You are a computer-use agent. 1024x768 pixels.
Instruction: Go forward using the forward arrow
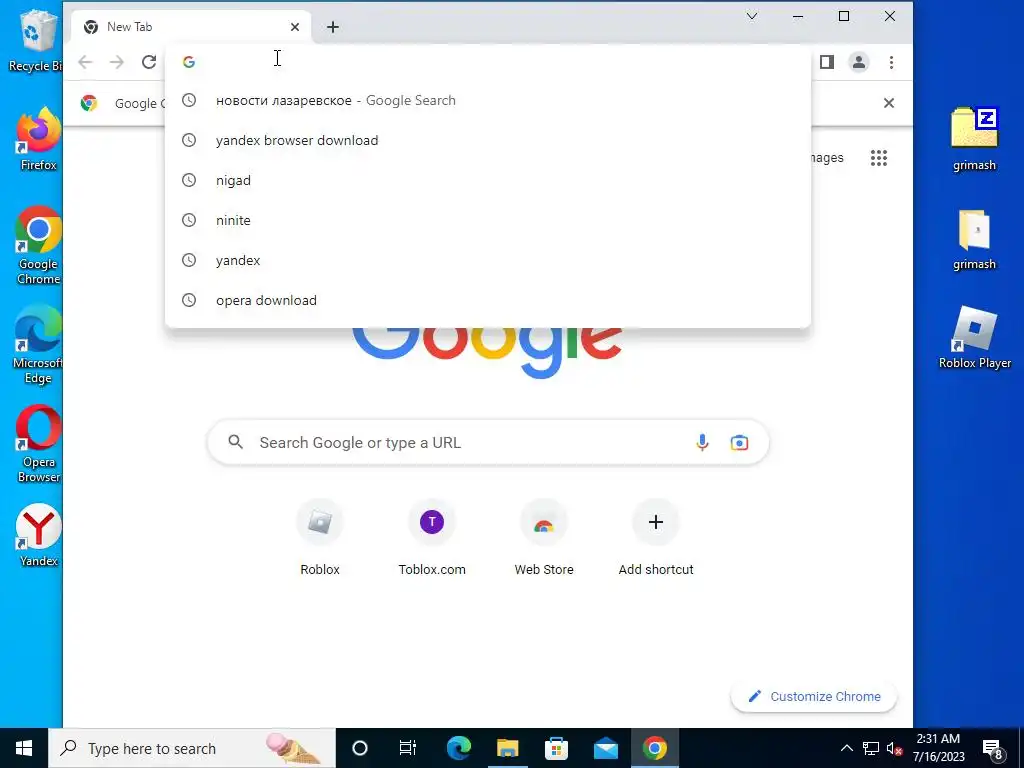pyautogui.click(x=117, y=62)
